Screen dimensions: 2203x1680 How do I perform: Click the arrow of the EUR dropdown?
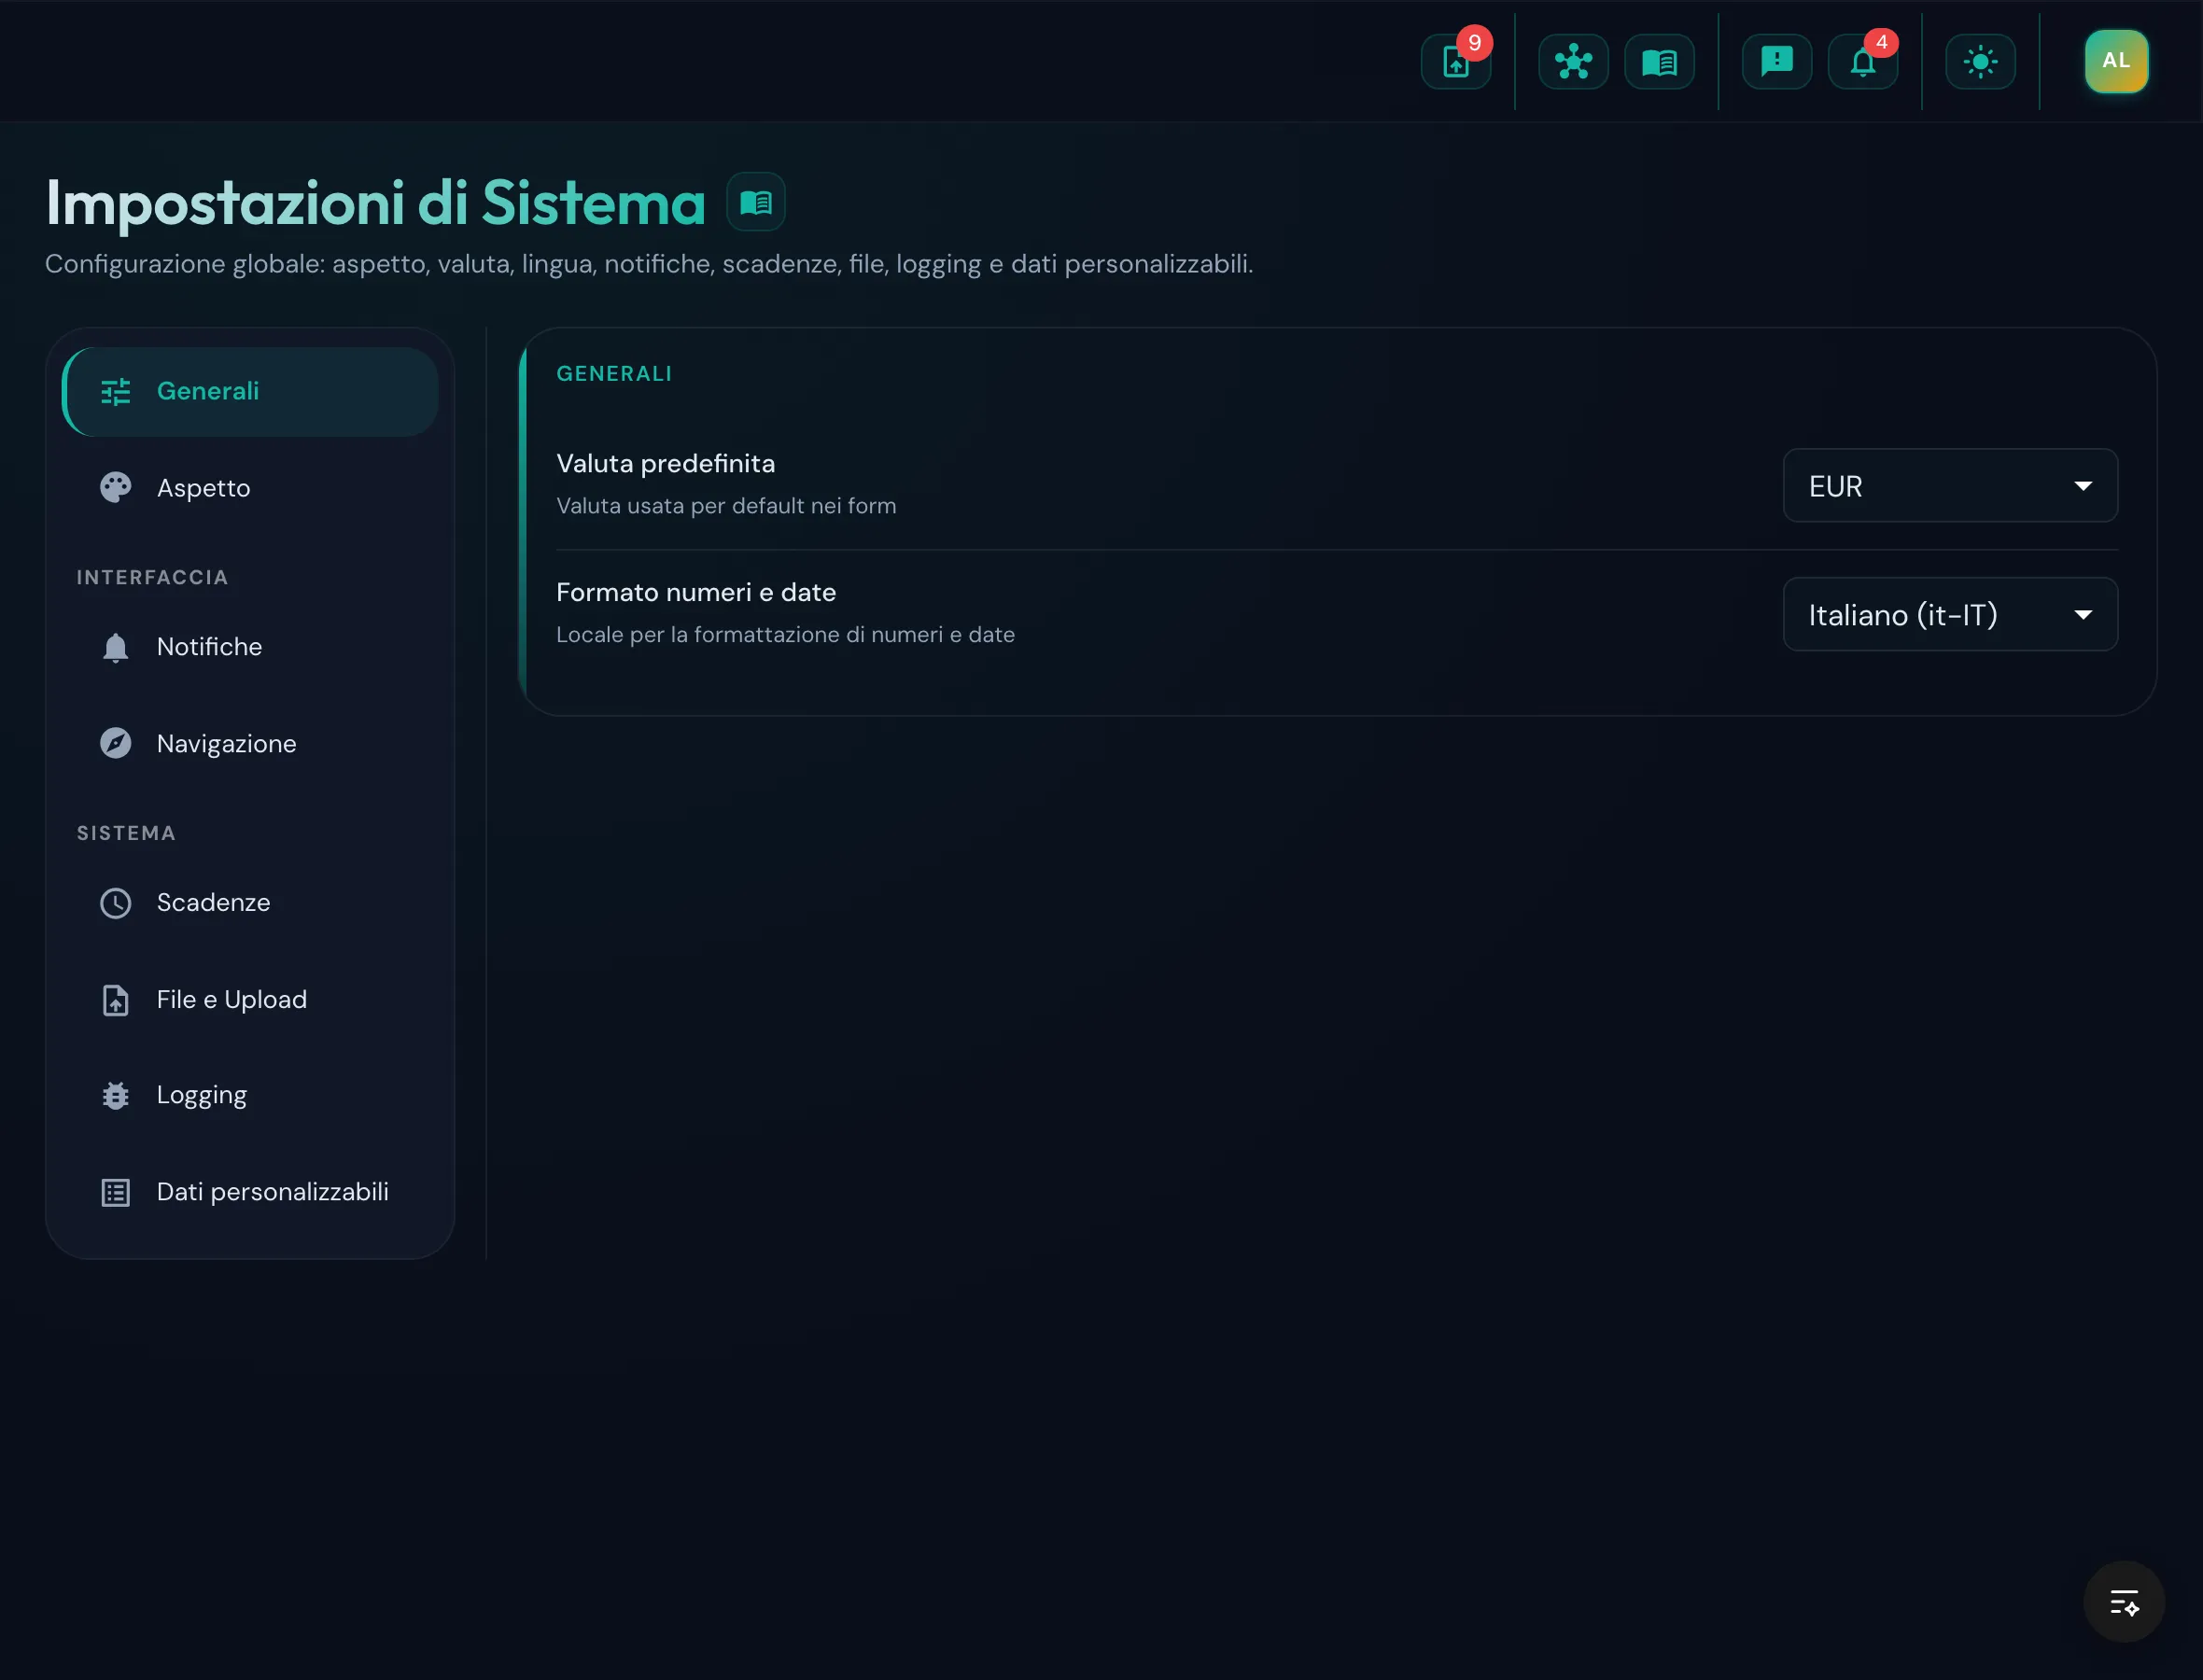click(2083, 486)
